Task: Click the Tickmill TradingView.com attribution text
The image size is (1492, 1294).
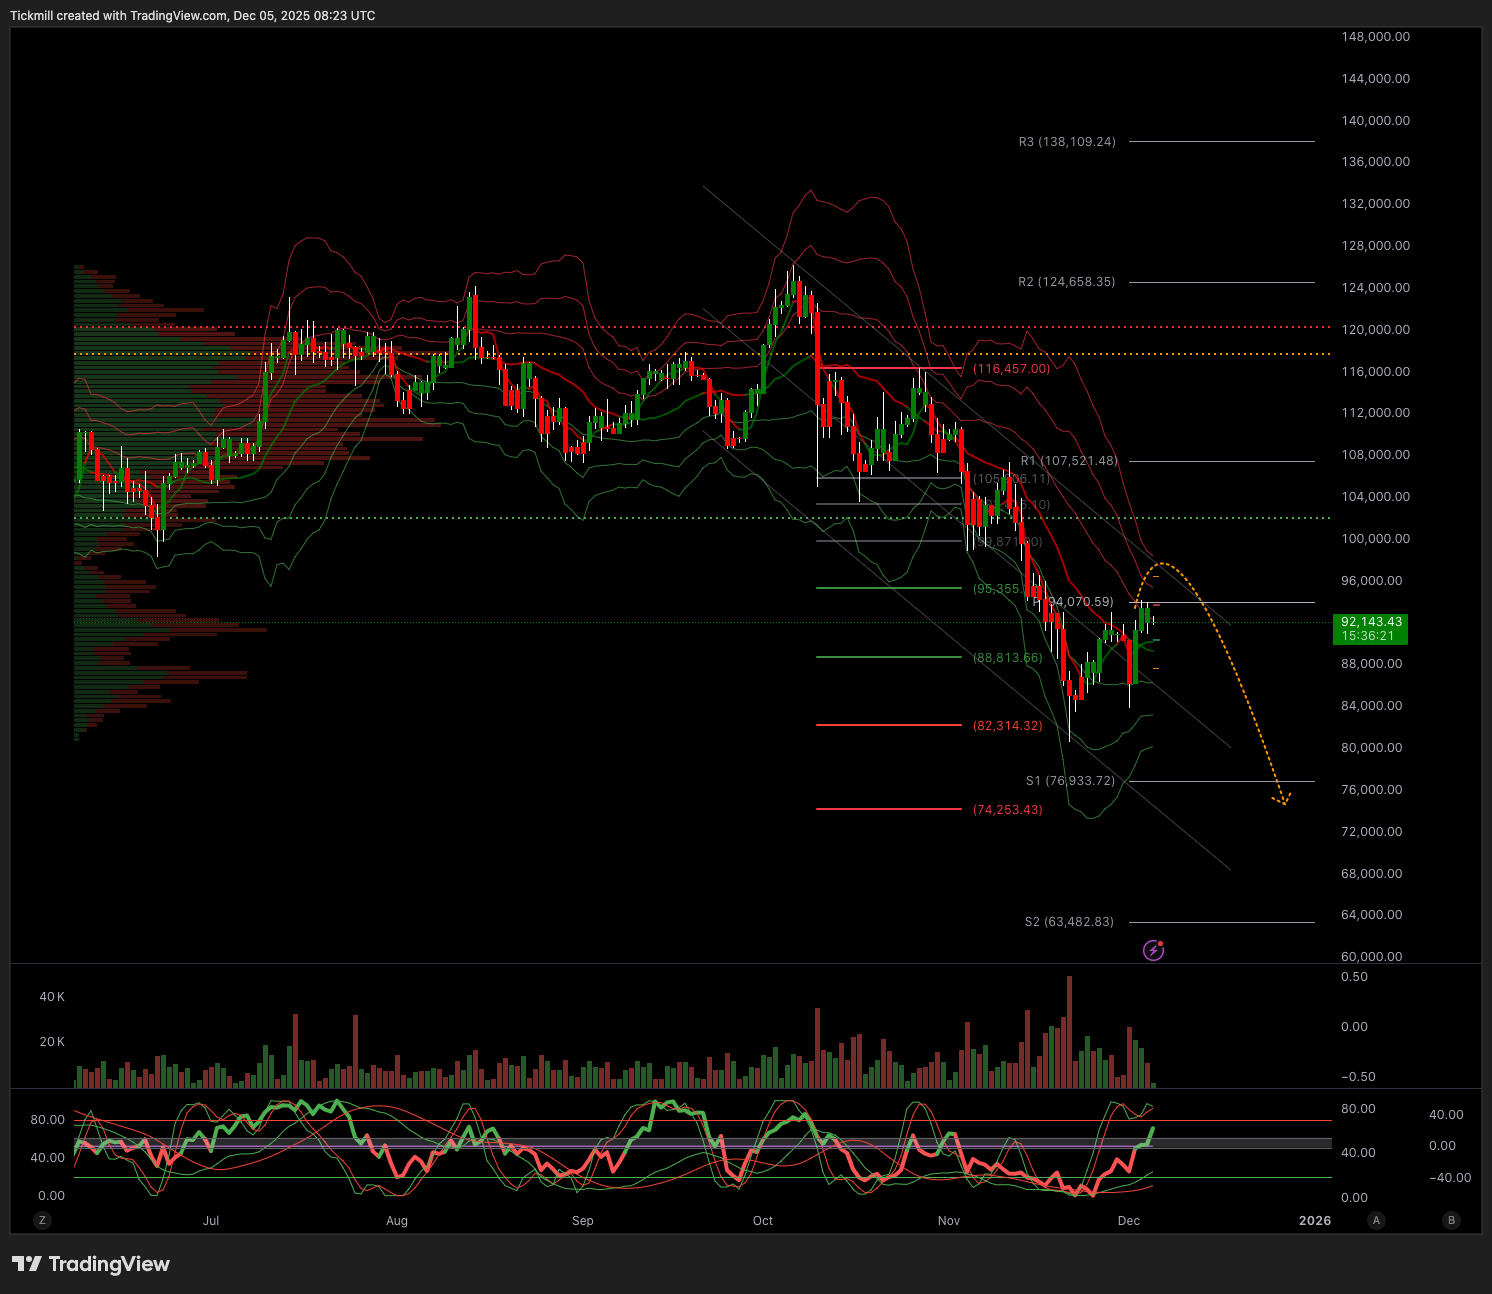Action: (x=193, y=16)
